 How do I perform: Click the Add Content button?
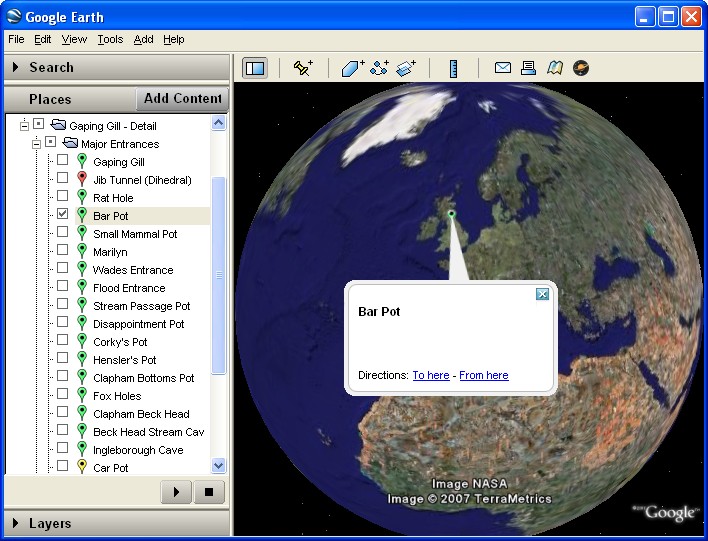(183, 98)
